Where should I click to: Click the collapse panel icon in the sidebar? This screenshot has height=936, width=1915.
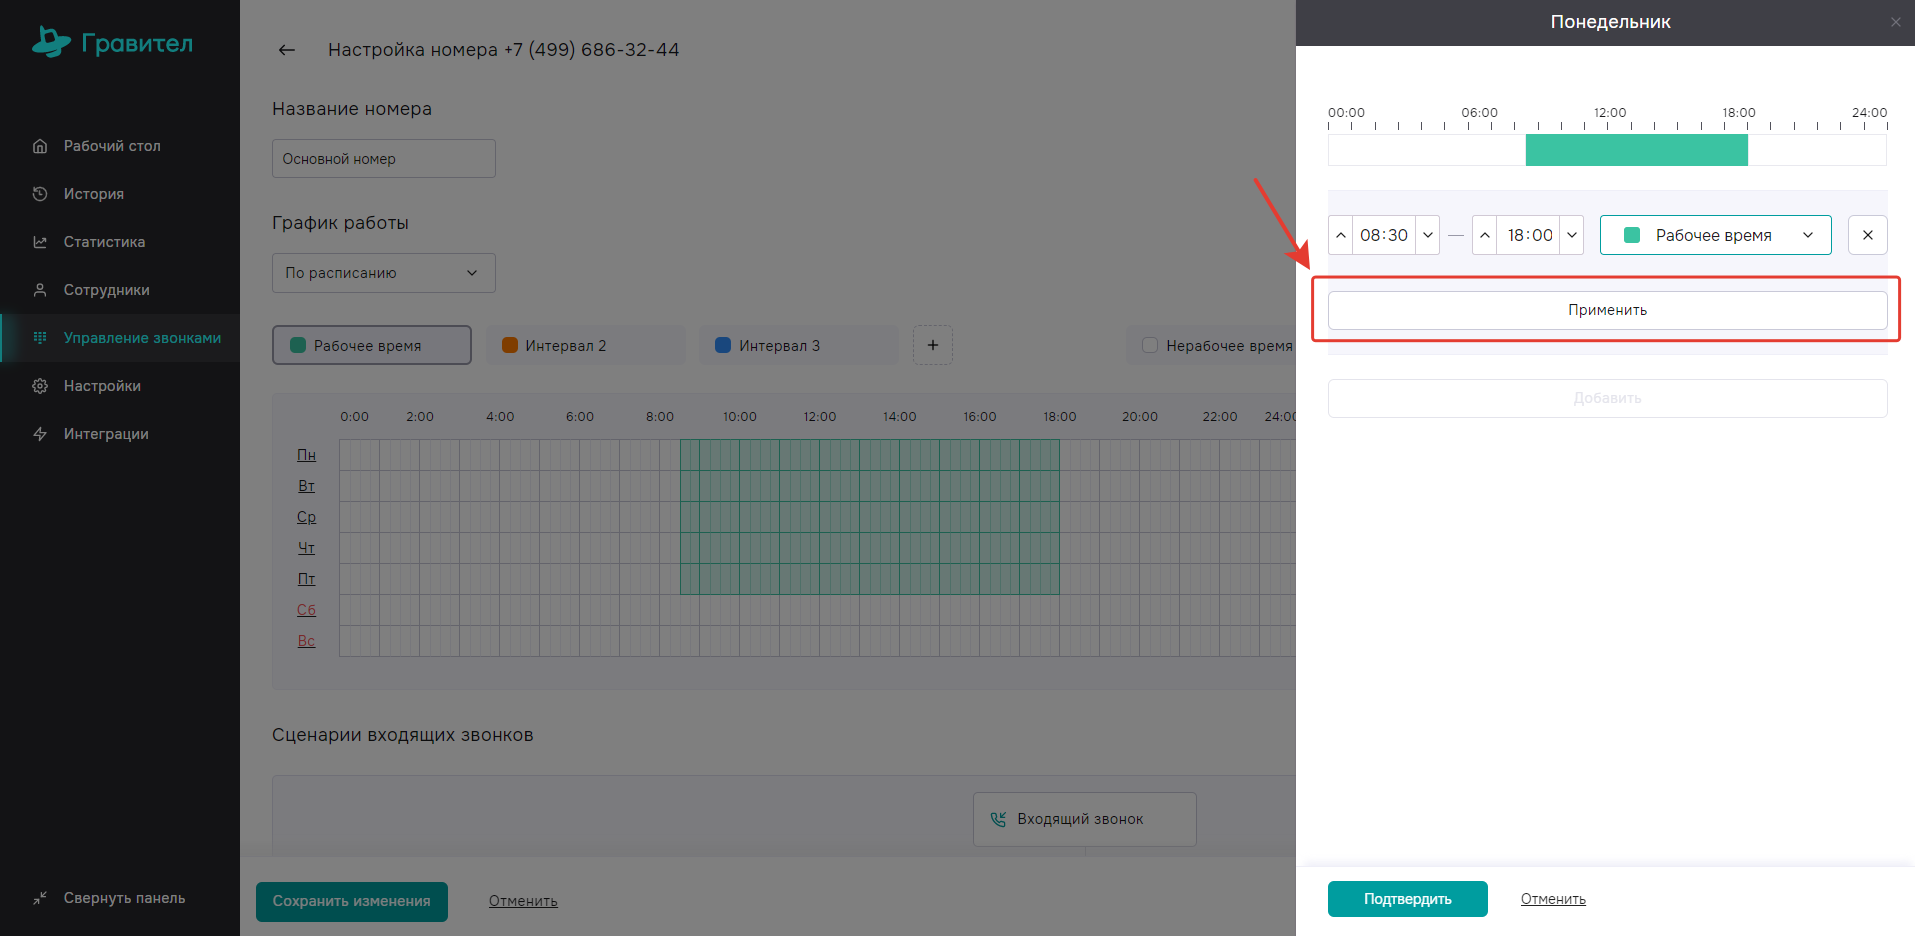tap(40, 898)
